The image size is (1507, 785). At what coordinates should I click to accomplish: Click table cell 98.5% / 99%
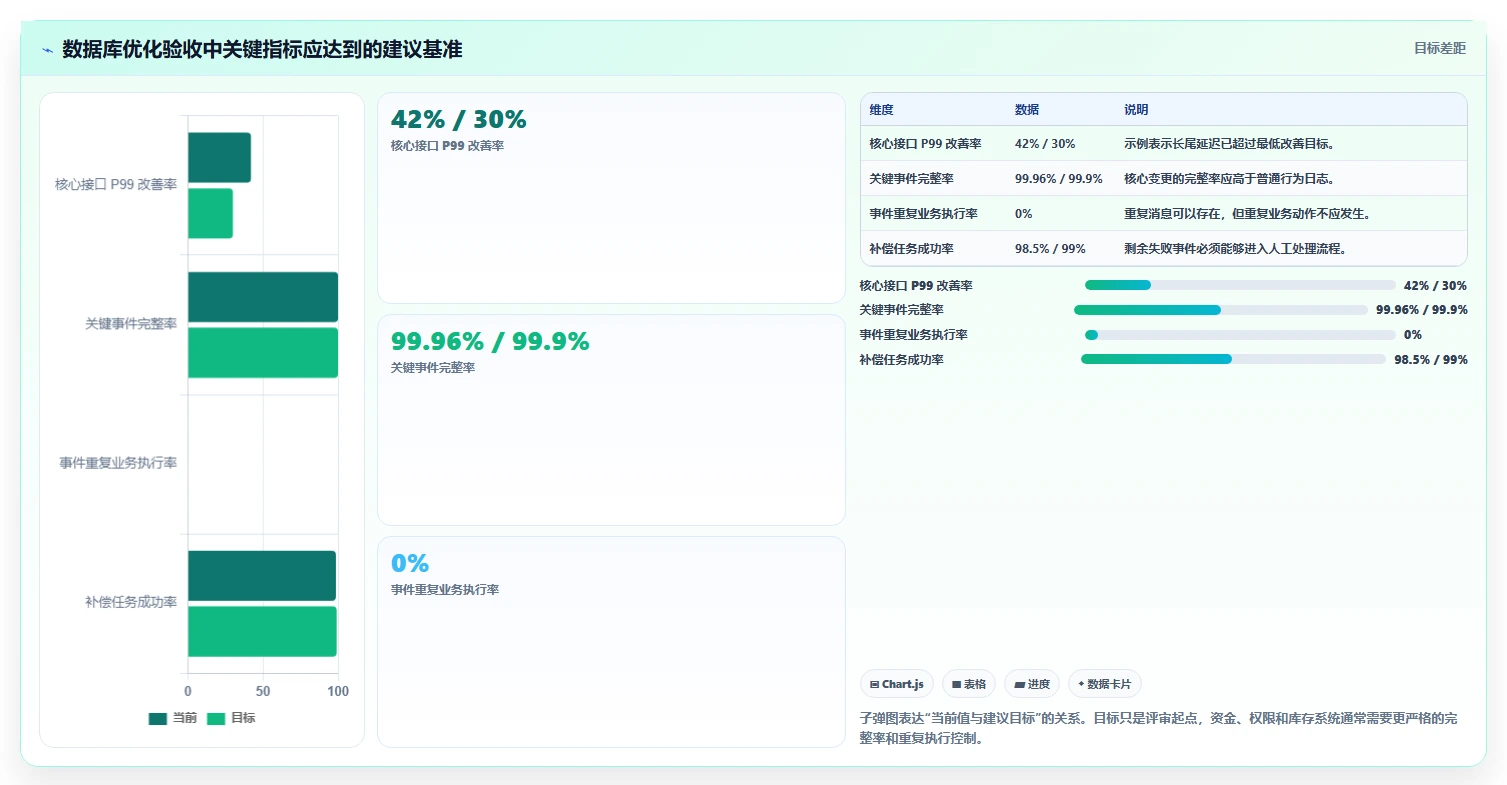pos(1049,249)
